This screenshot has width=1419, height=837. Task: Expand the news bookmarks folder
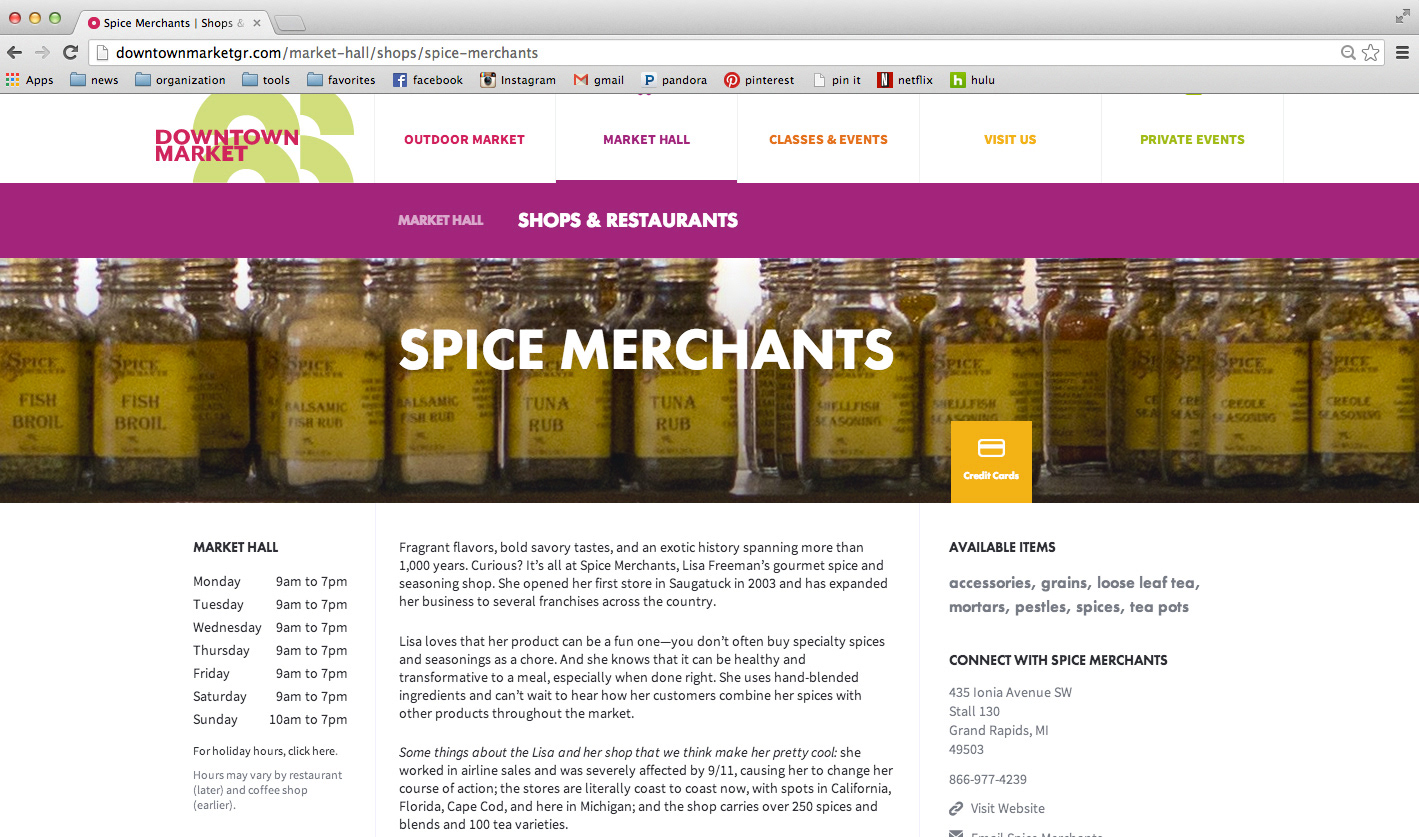94,80
